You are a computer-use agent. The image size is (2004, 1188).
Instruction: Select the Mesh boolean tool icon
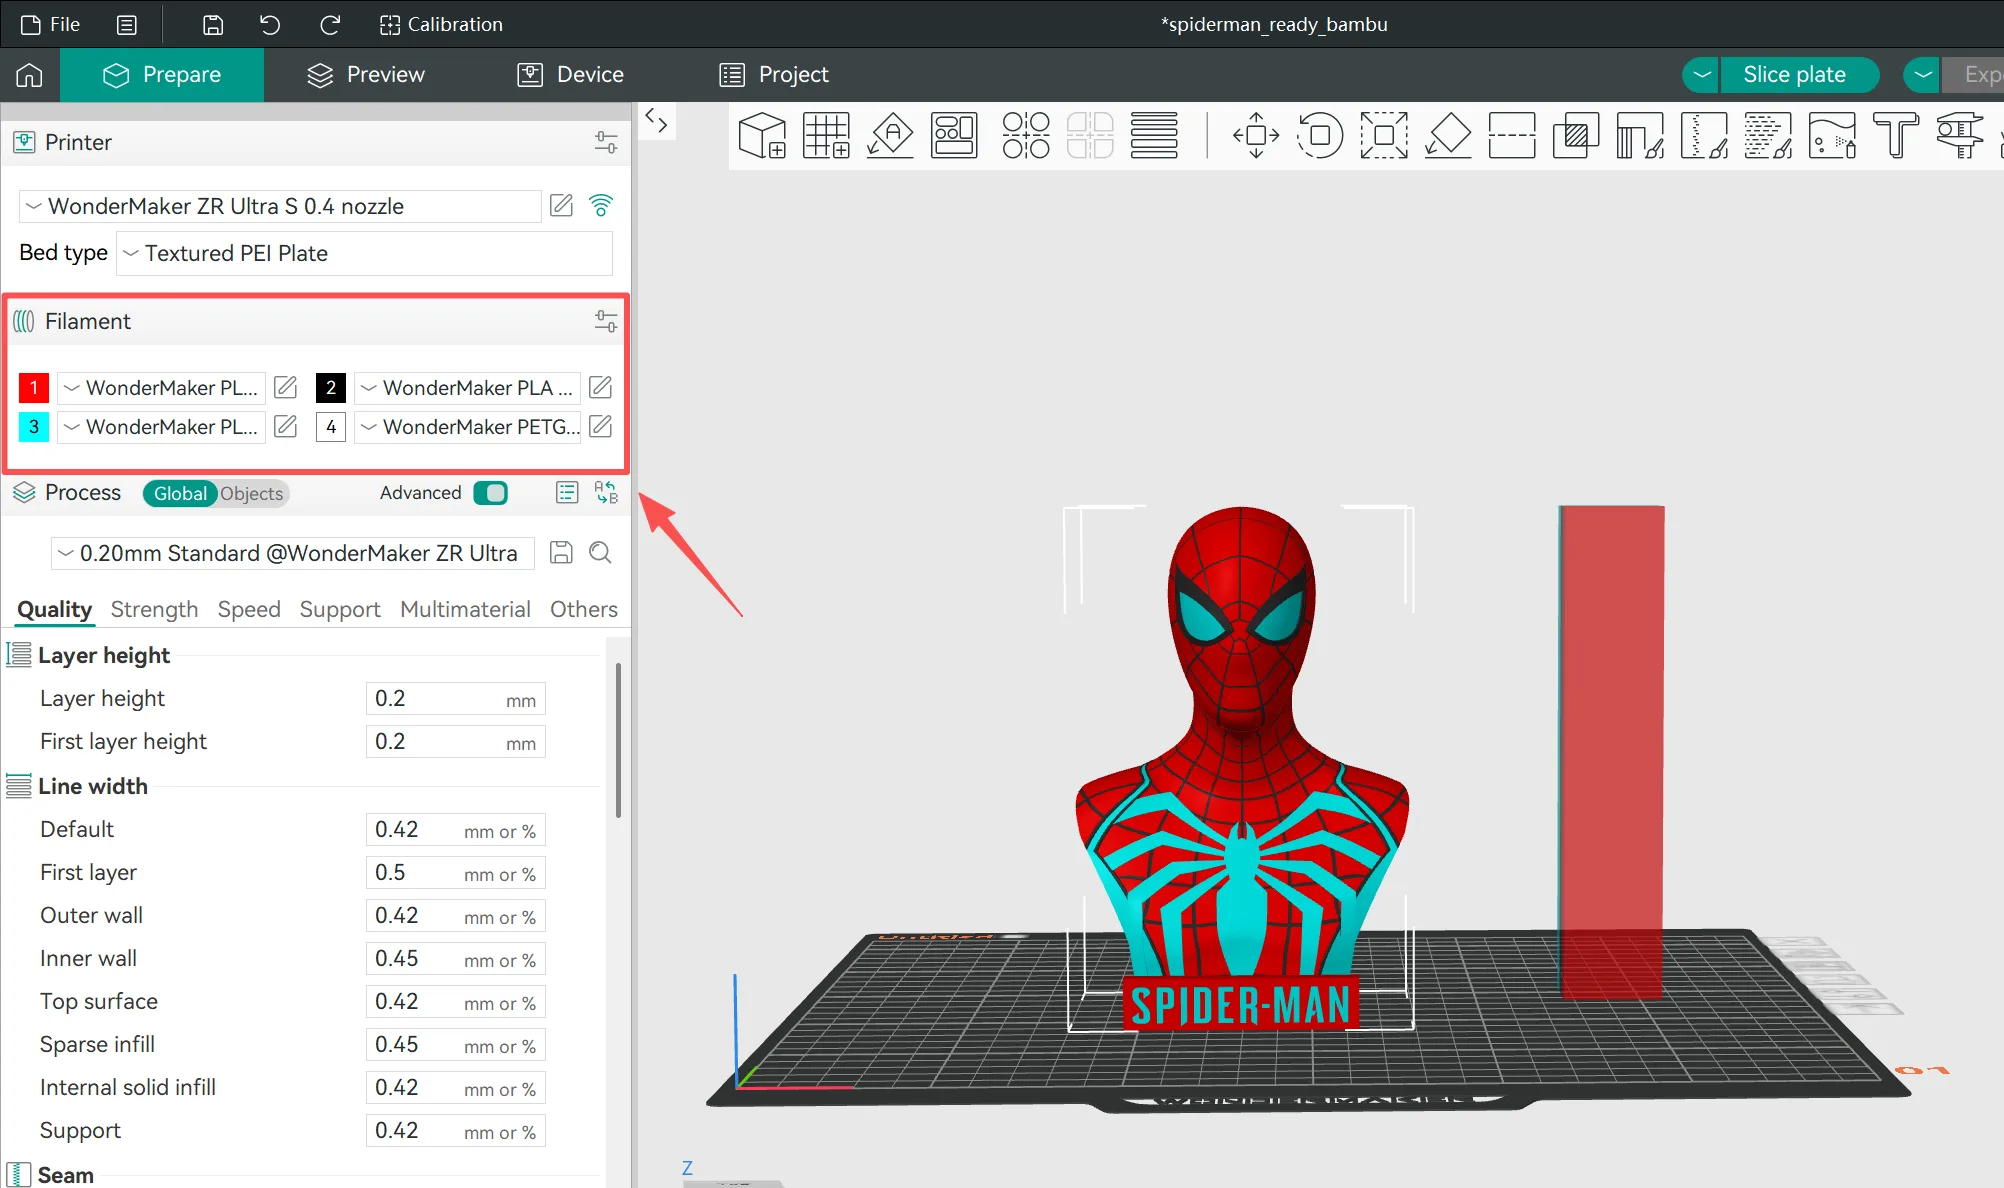(x=1576, y=135)
